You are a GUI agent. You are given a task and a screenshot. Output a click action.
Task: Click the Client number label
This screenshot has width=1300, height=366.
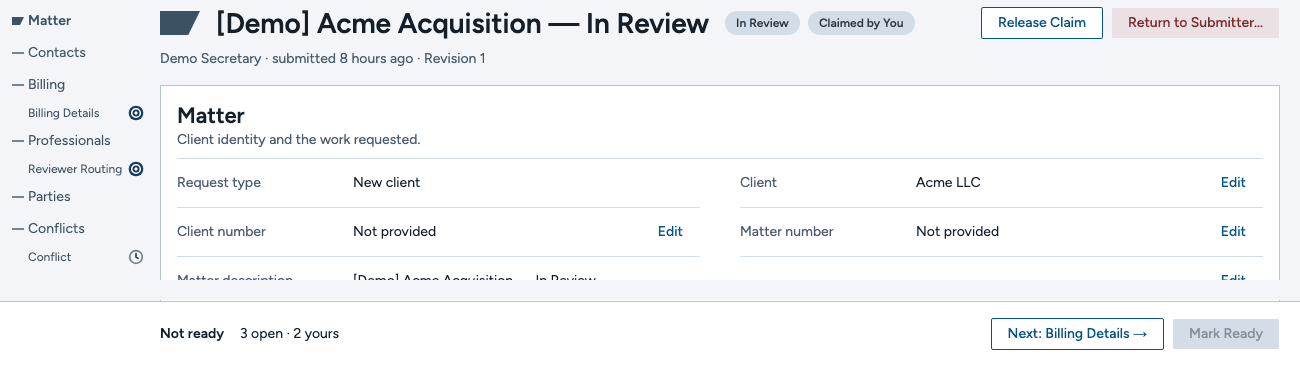click(221, 231)
